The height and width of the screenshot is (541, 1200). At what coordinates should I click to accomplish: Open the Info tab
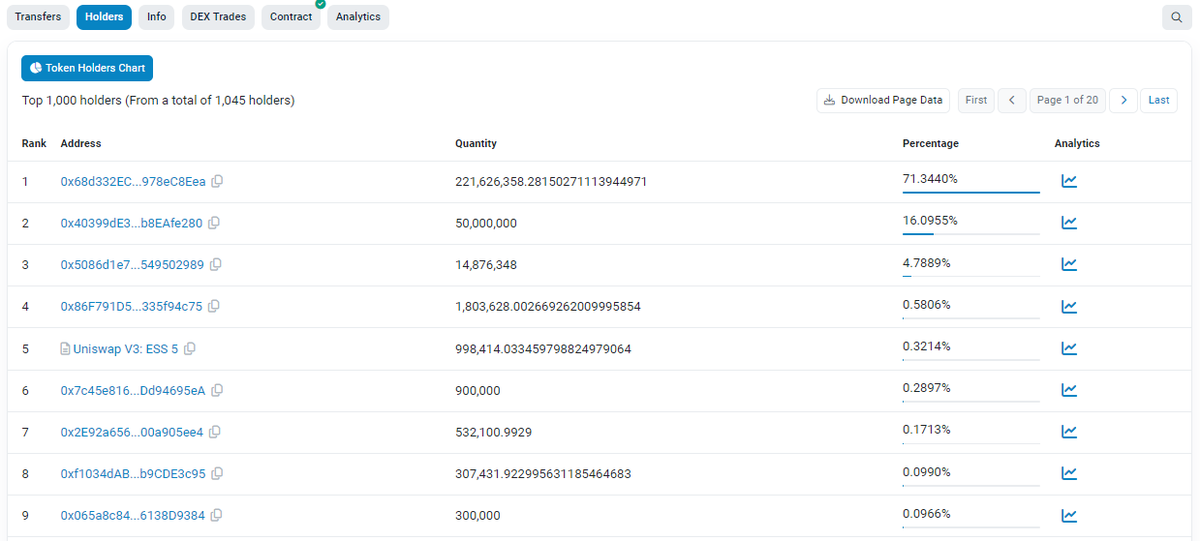pos(157,17)
